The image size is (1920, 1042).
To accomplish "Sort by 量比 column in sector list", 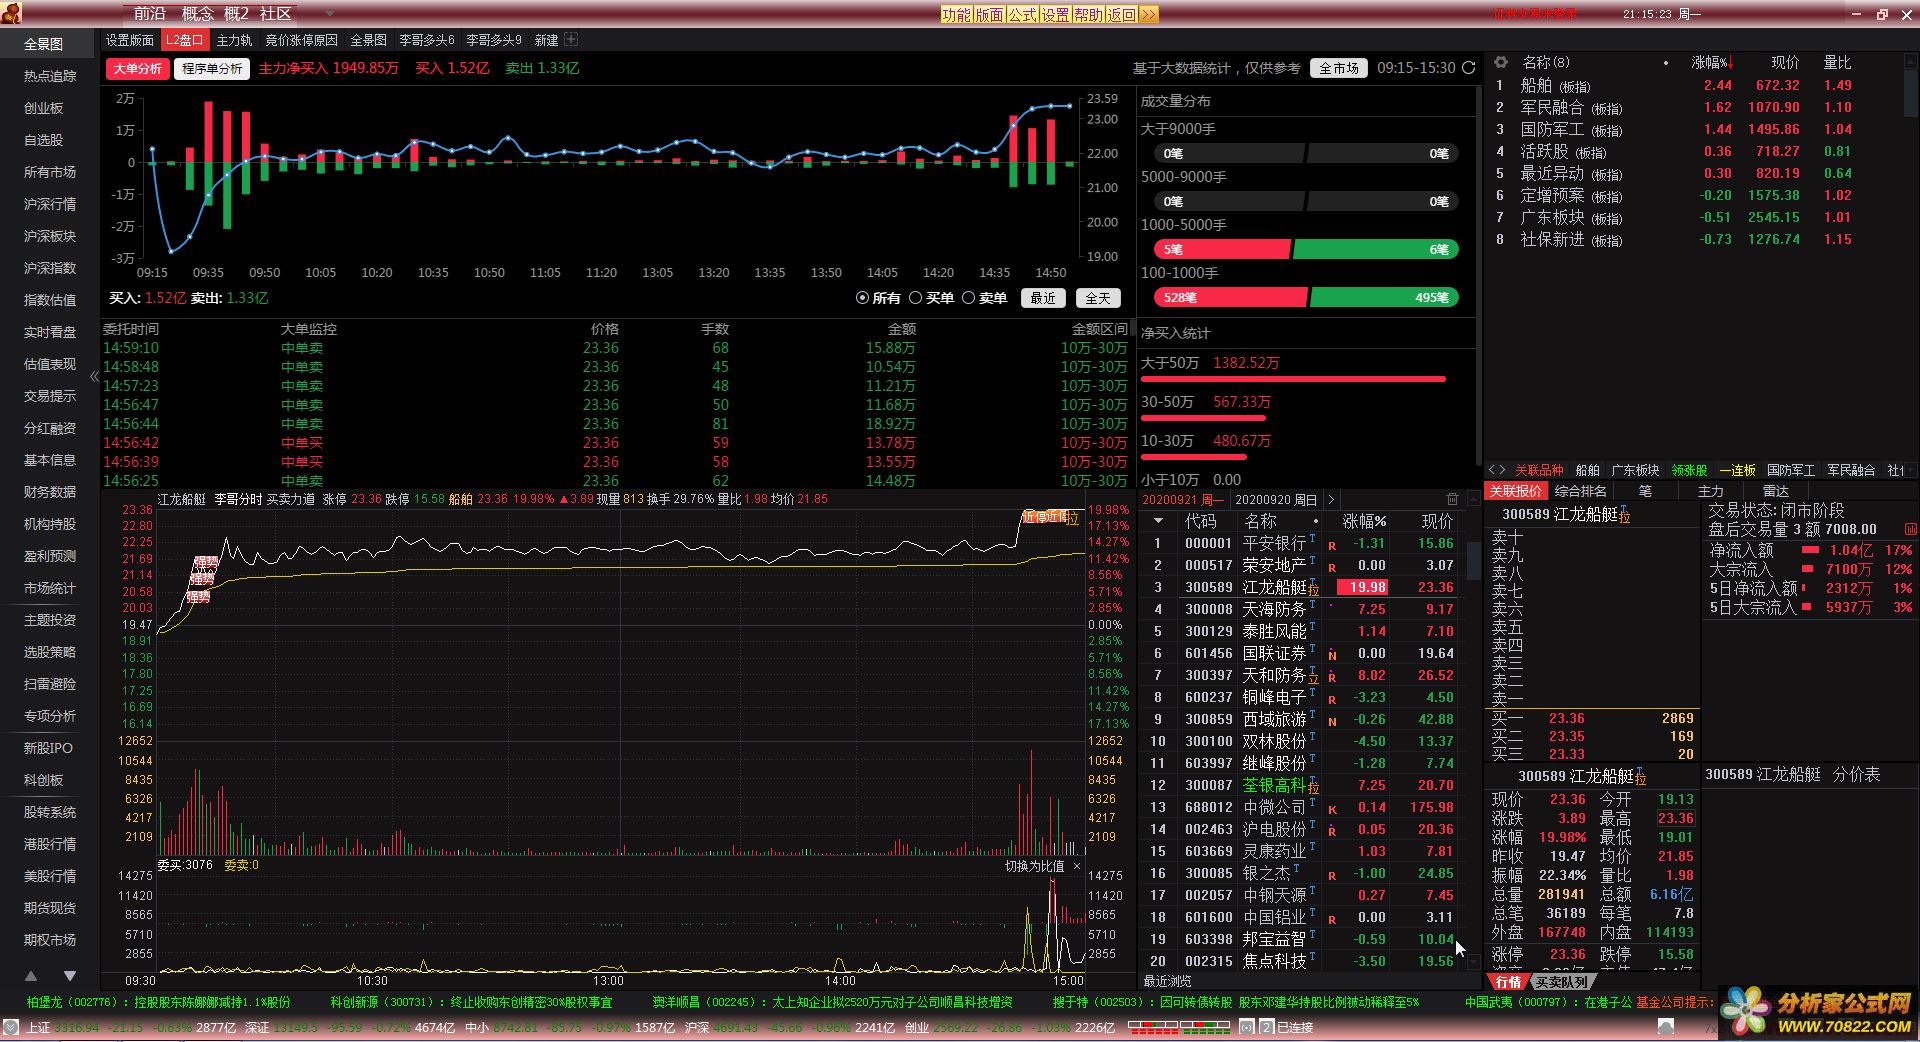I will [x=1837, y=62].
